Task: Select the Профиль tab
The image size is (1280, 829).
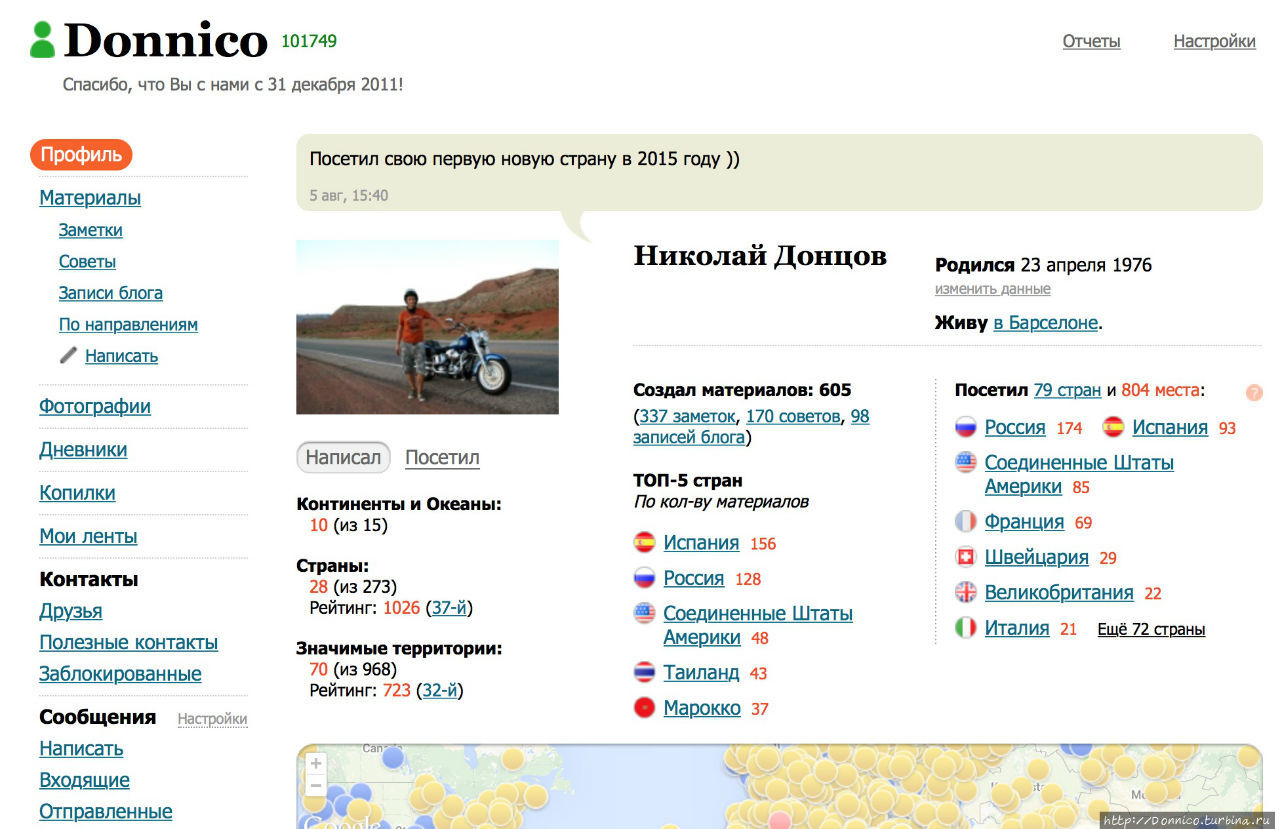Action: click(x=81, y=155)
